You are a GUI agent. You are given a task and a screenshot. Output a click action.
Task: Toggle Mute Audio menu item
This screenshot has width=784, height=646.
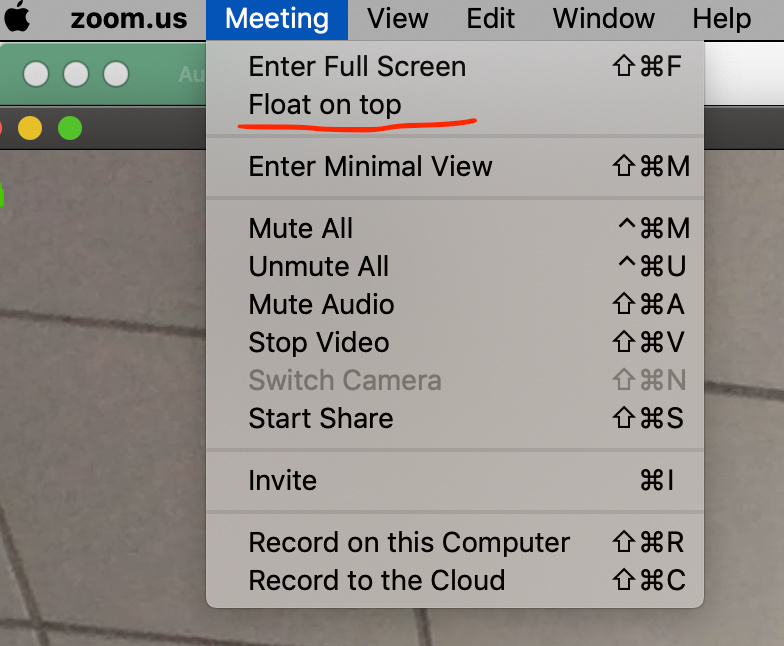point(455,304)
